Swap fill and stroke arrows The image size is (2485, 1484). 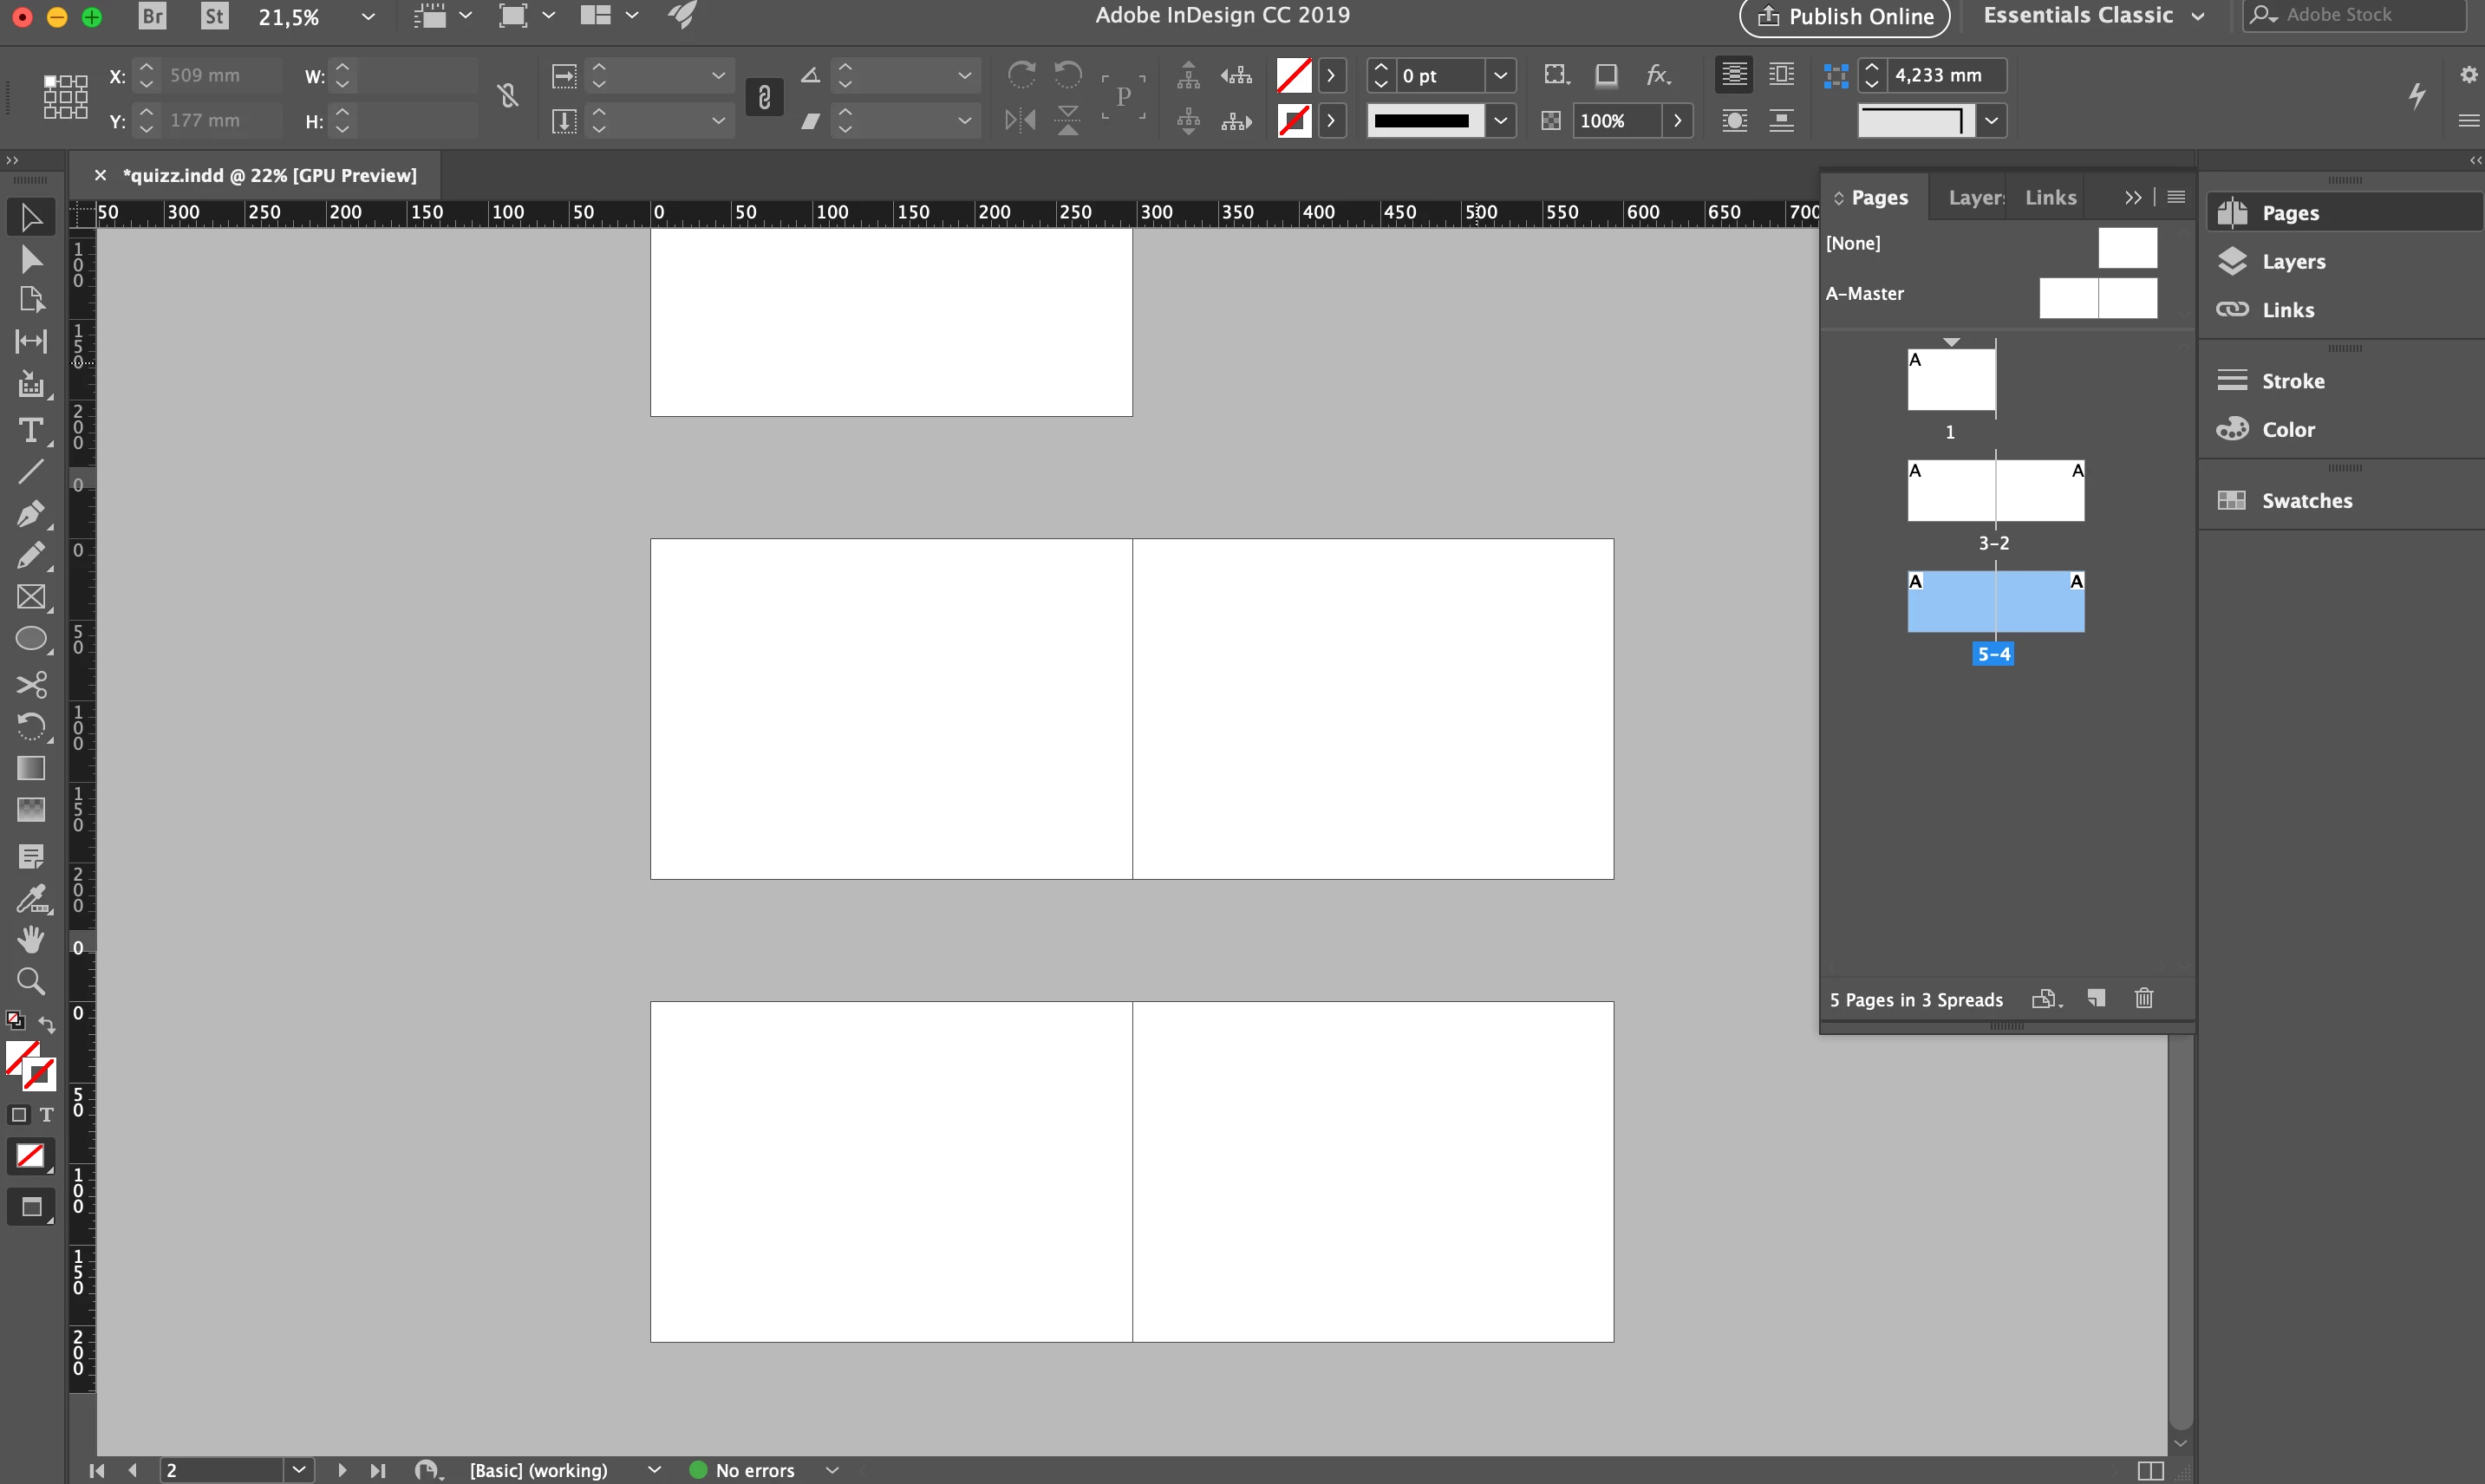point(47,1024)
